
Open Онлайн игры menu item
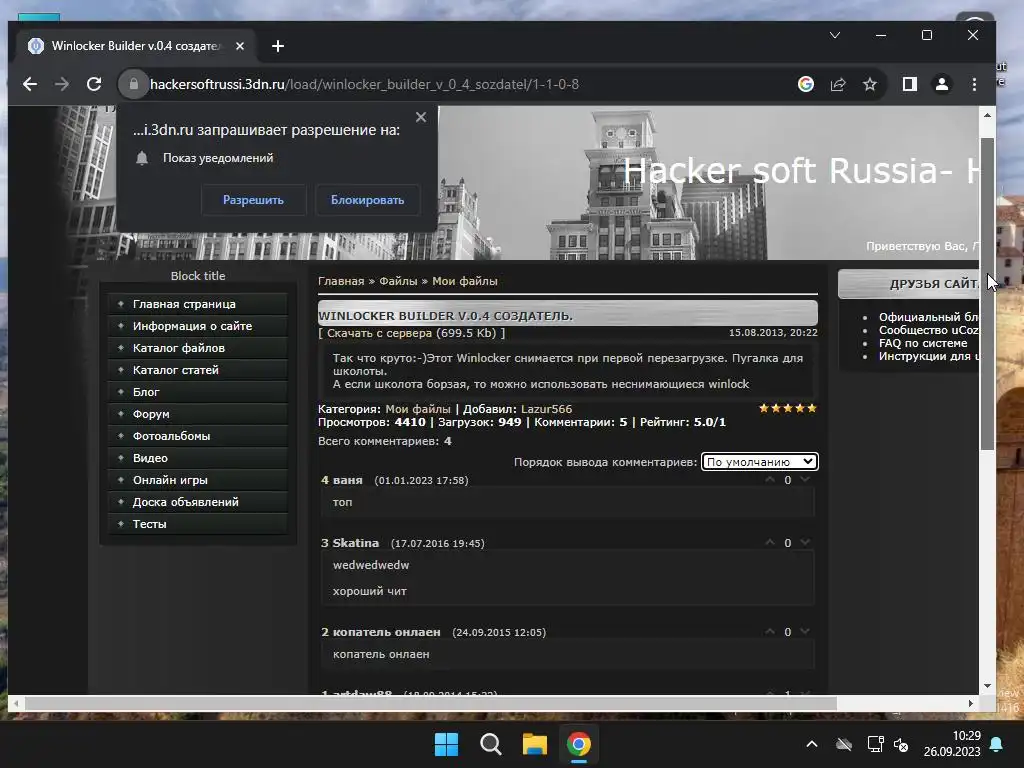tap(198, 480)
